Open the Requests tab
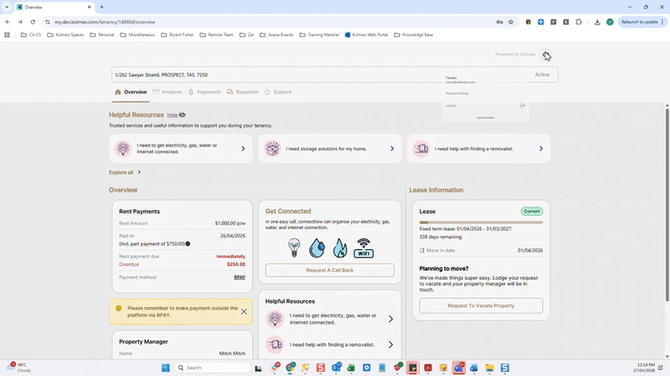 (x=242, y=92)
